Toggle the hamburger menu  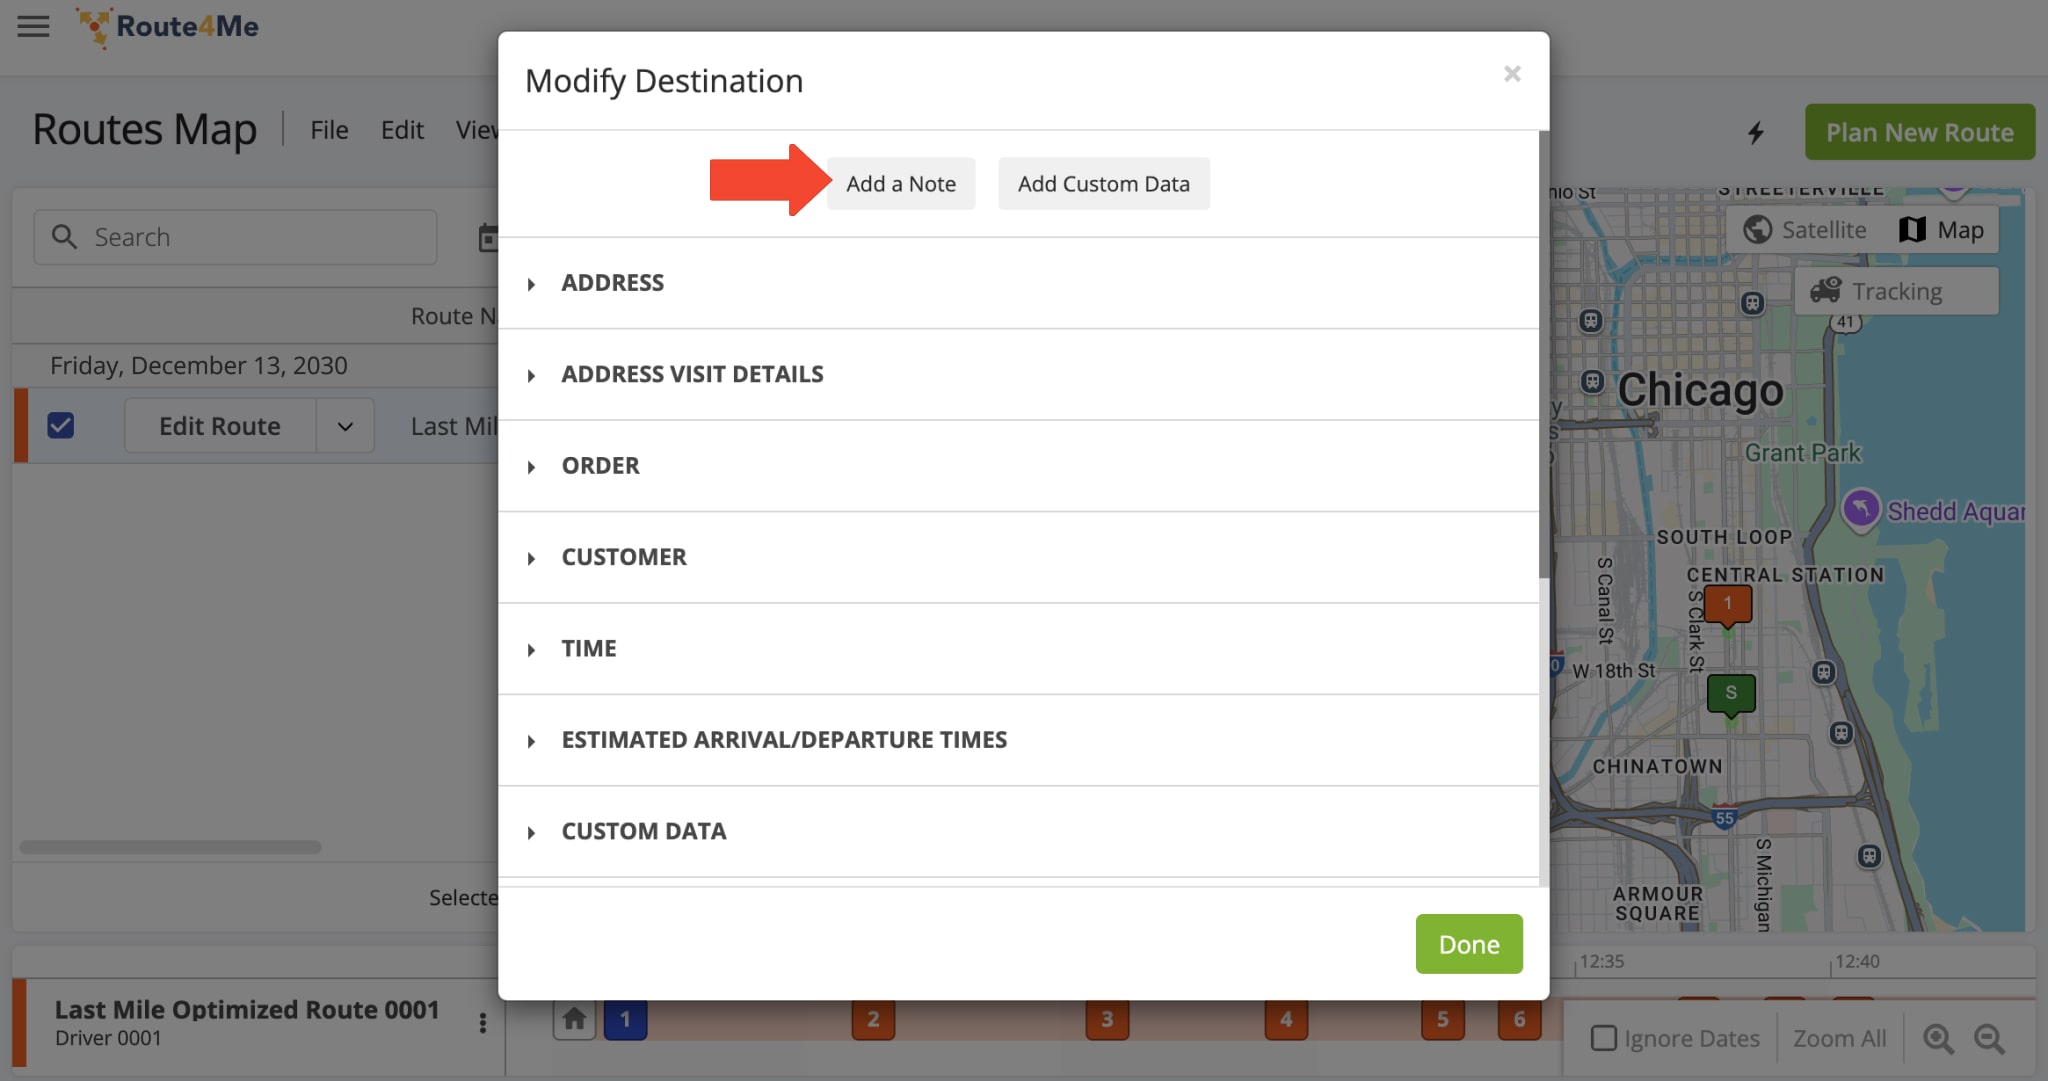click(x=33, y=24)
